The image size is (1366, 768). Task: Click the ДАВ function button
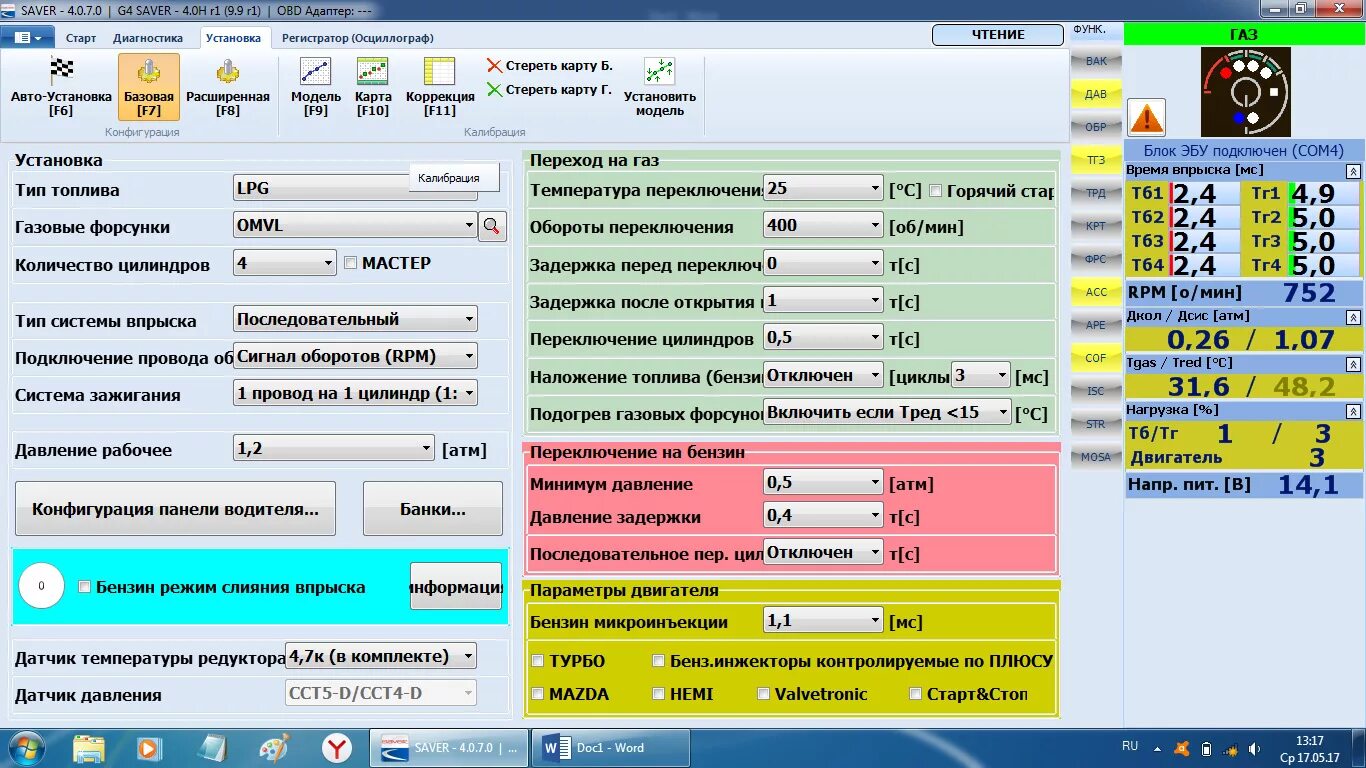(x=1096, y=94)
